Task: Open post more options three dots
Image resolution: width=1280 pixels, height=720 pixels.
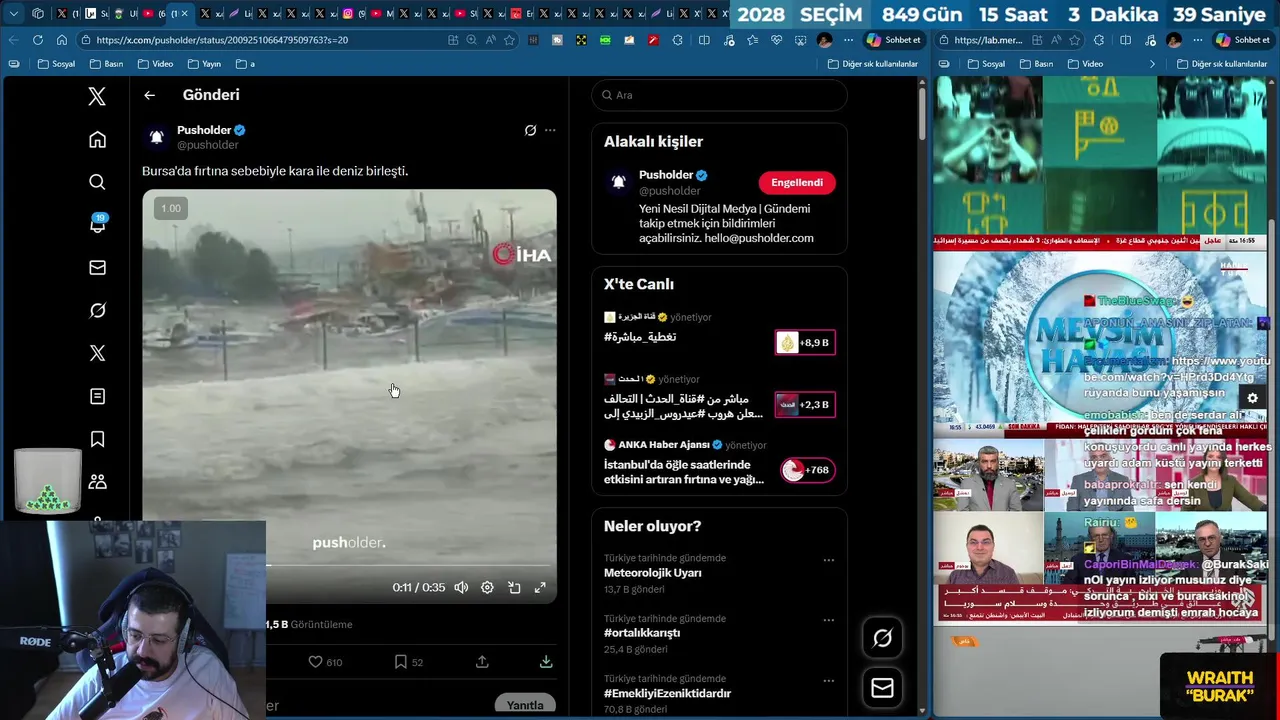Action: (x=550, y=130)
